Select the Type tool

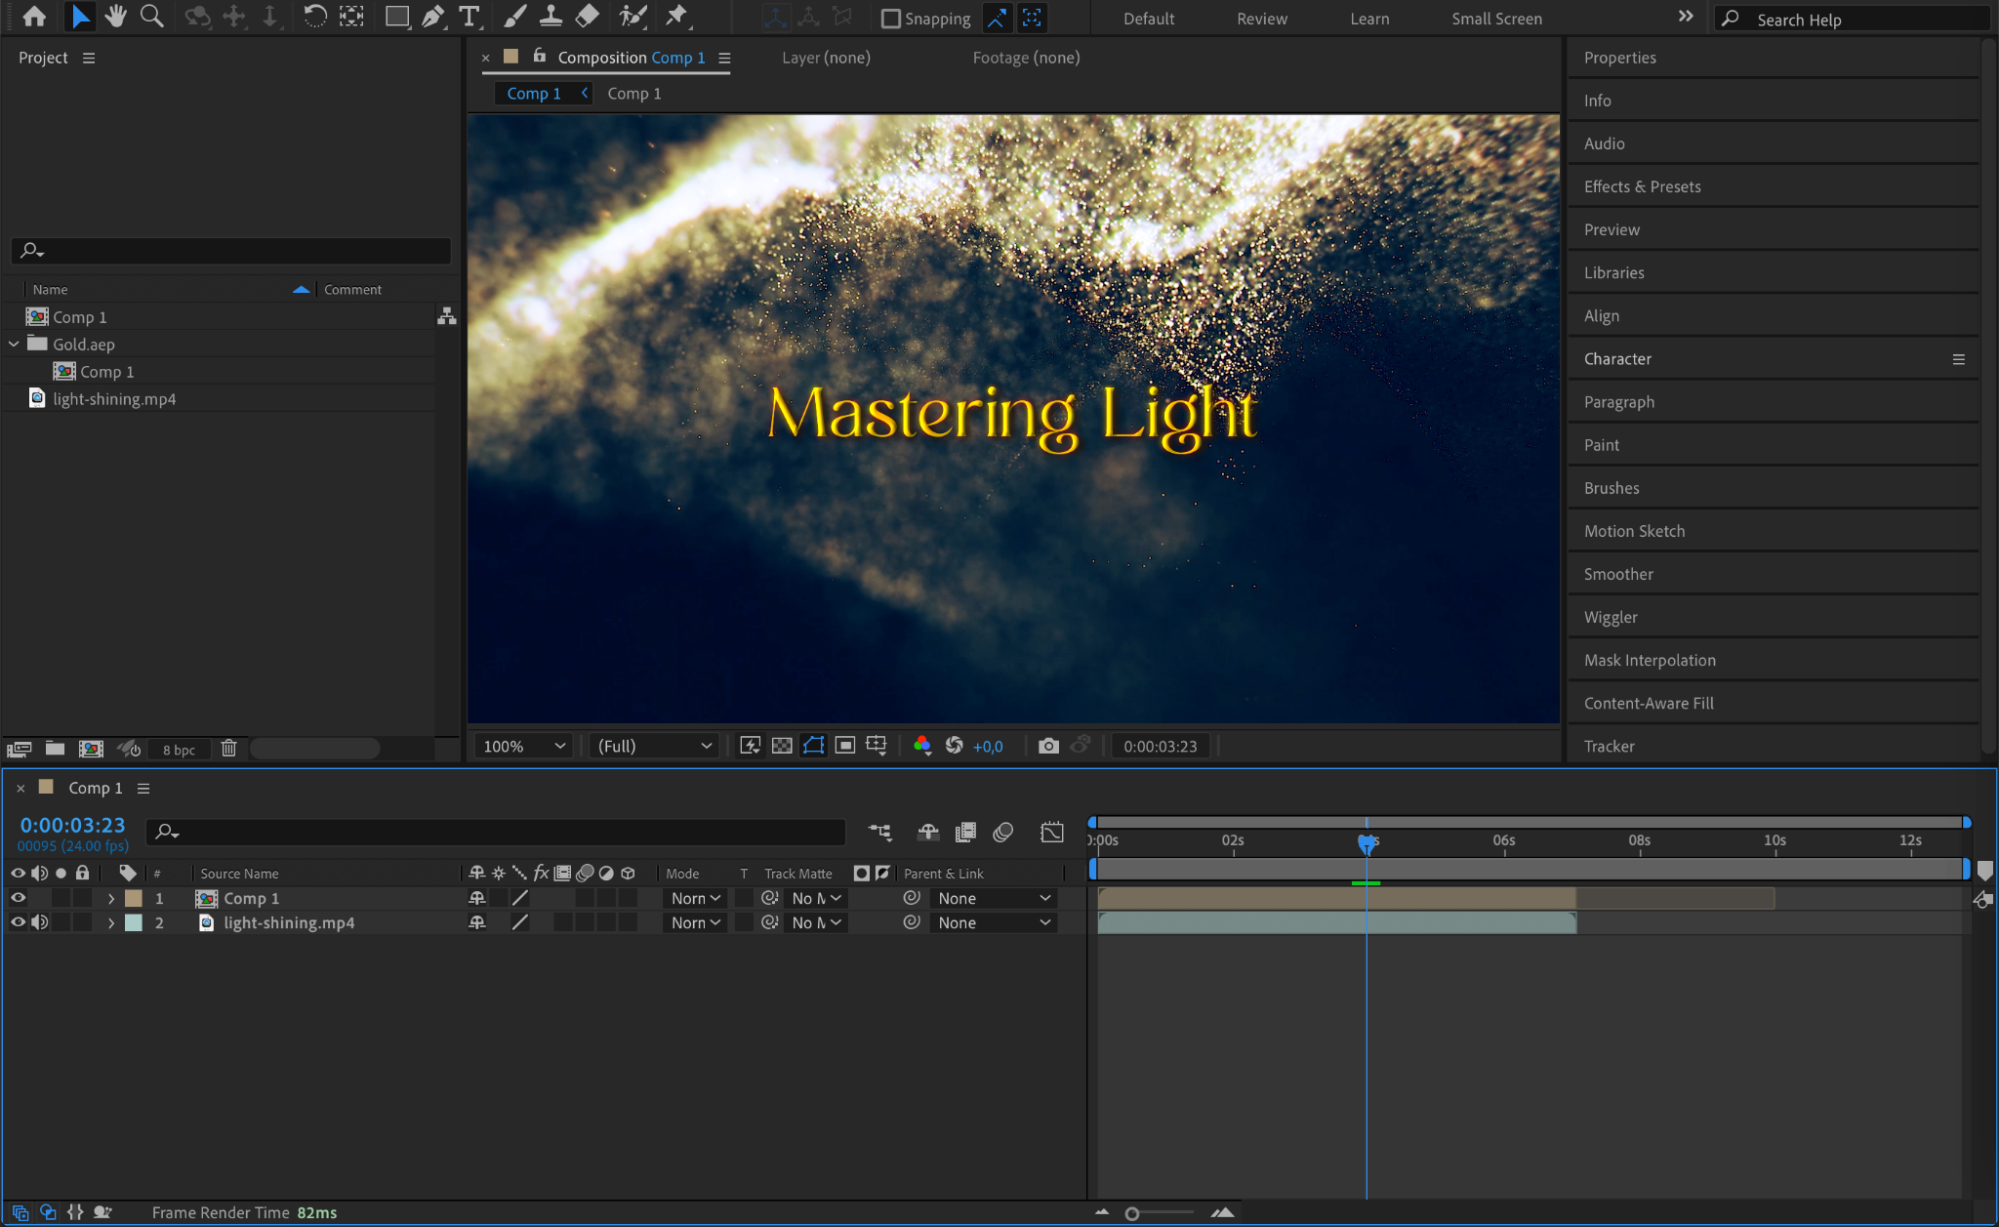pos(468,17)
